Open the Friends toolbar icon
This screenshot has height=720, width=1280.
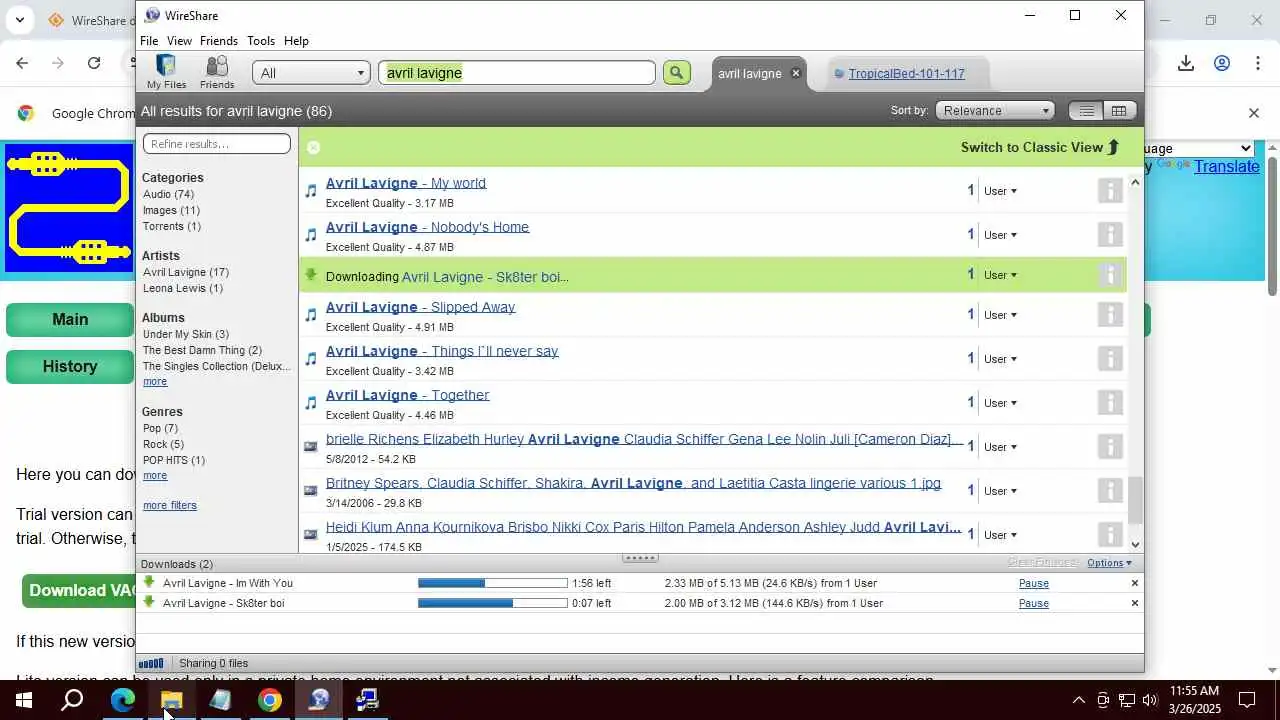217,72
